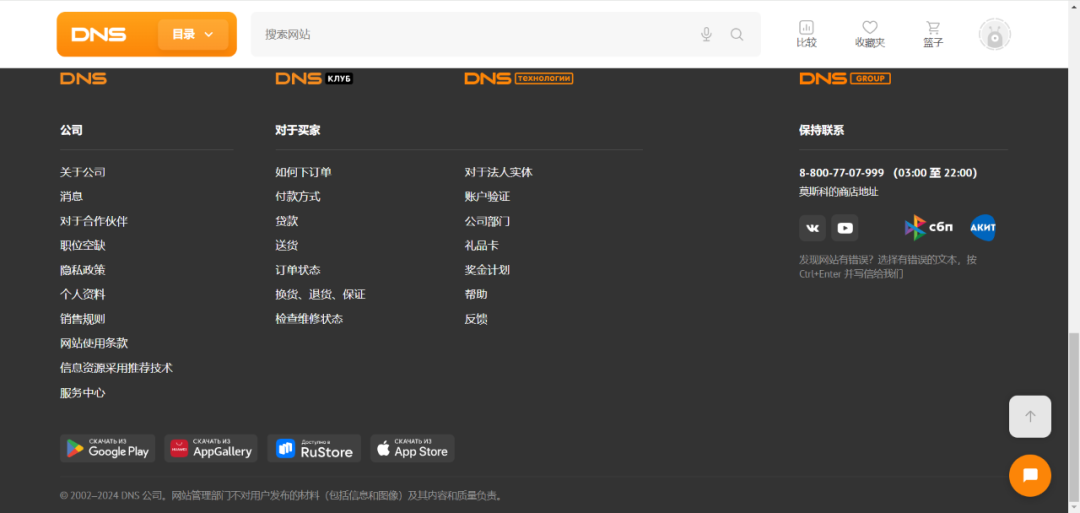
Task: Open the 付款方式 payment methods link
Action: point(298,197)
